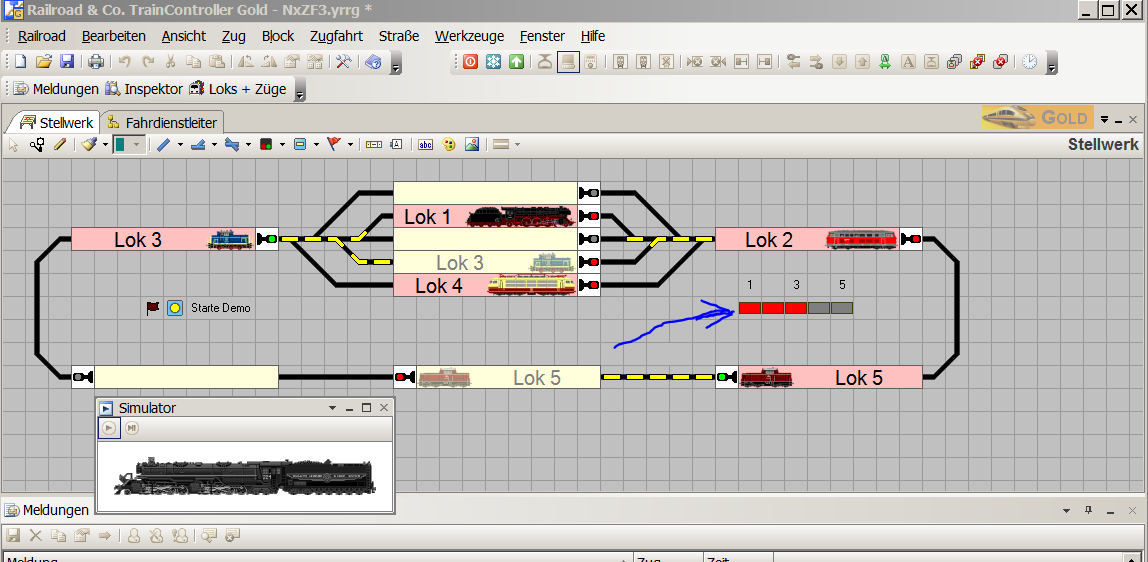This screenshot has width=1148, height=562.
Task: Toggle the green signal beside Lok 3 block
Action: (268, 239)
